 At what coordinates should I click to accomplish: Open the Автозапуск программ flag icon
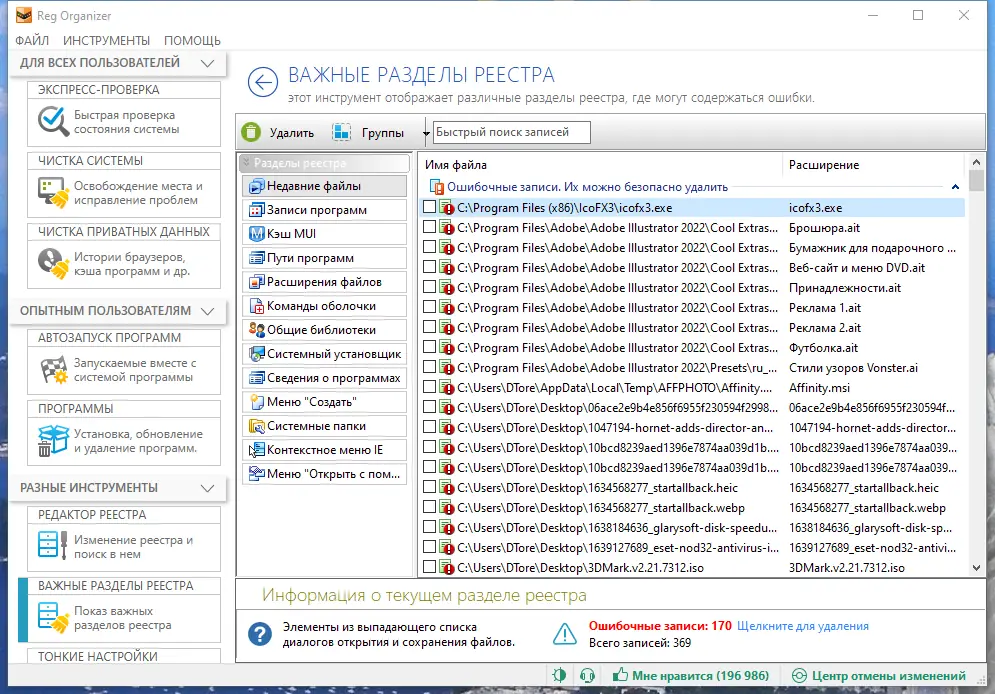(x=53, y=370)
